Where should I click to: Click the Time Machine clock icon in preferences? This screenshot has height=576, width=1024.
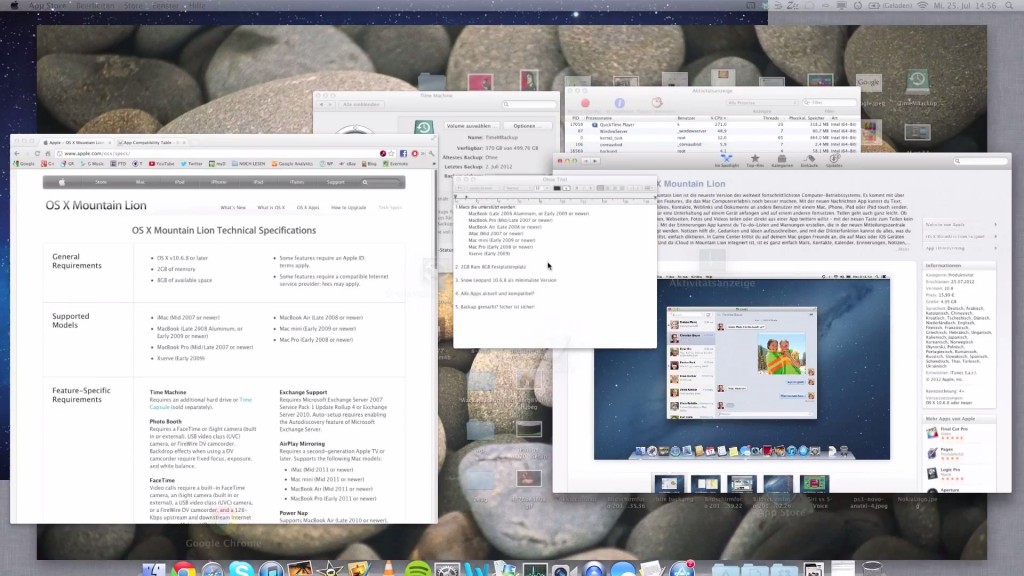[423, 127]
